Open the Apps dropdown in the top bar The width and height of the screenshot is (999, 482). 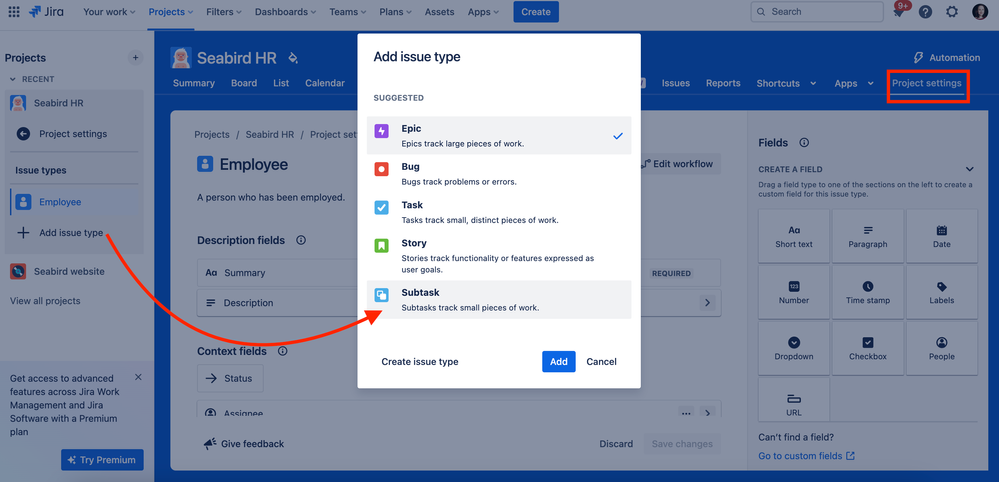(484, 12)
